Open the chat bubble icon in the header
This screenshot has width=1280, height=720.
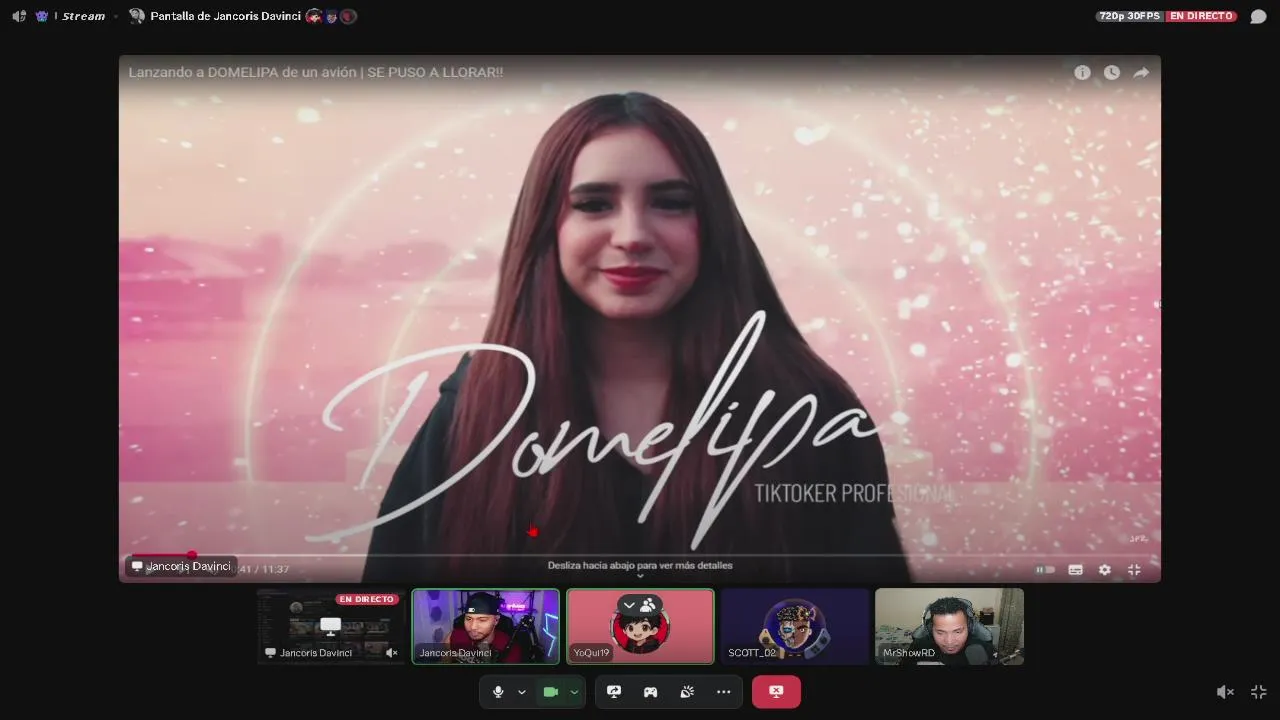(1258, 16)
